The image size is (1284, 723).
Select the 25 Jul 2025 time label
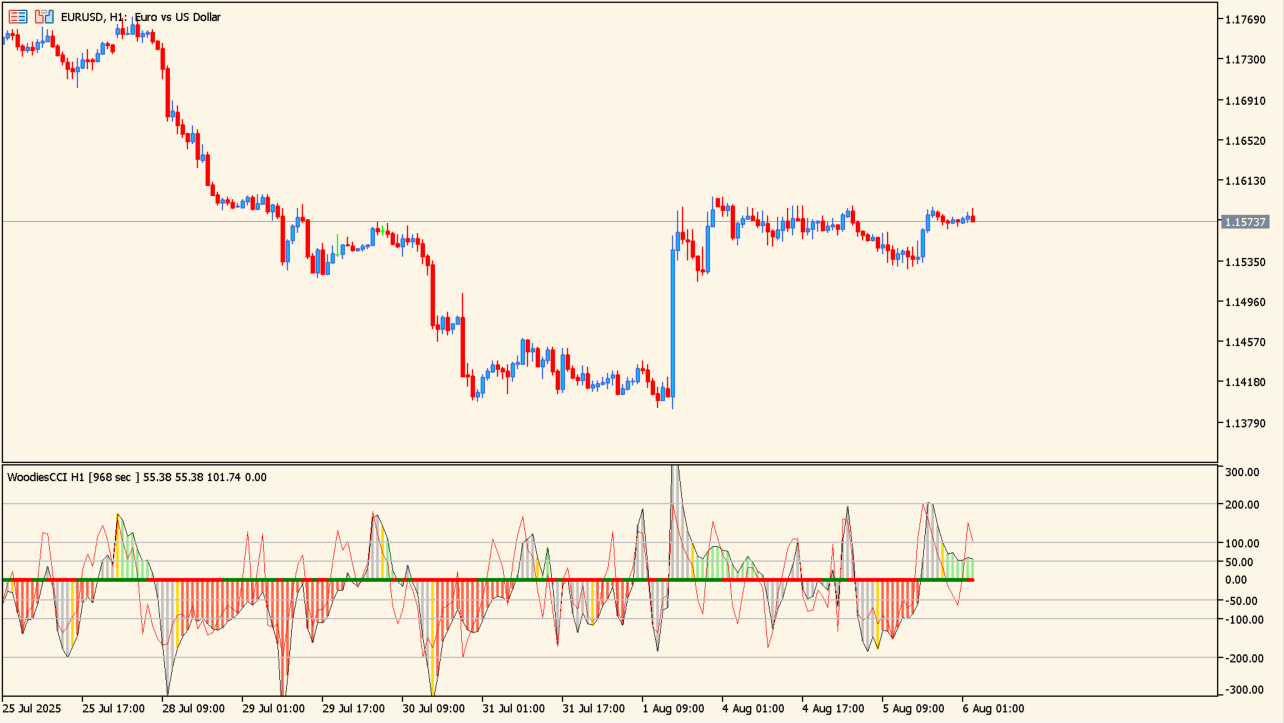point(32,708)
